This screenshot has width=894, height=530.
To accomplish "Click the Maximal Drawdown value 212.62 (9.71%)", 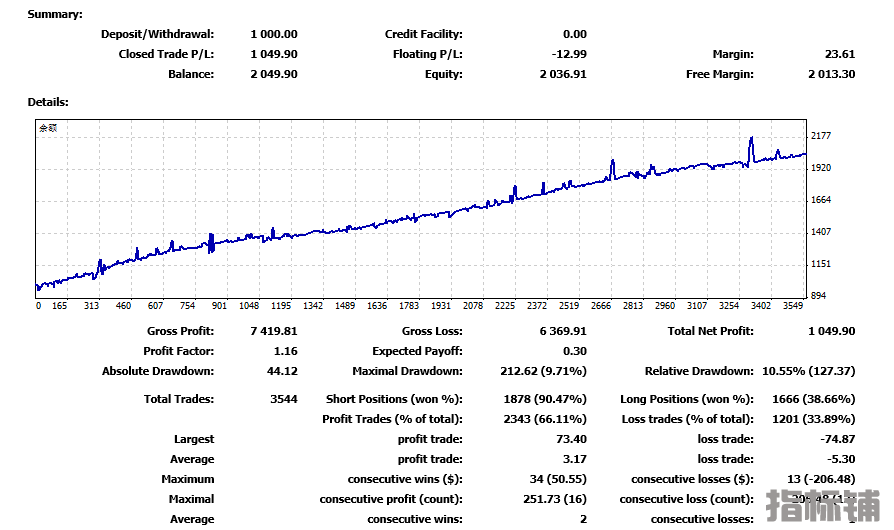I will tap(543, 371).
